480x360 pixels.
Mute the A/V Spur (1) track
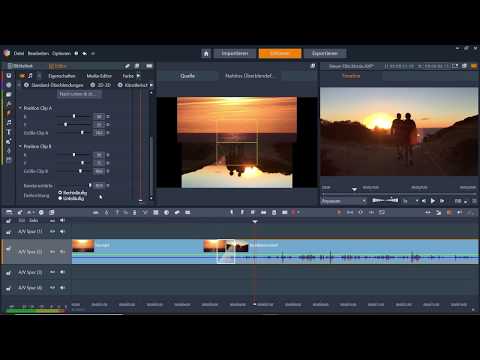(62, 231)
